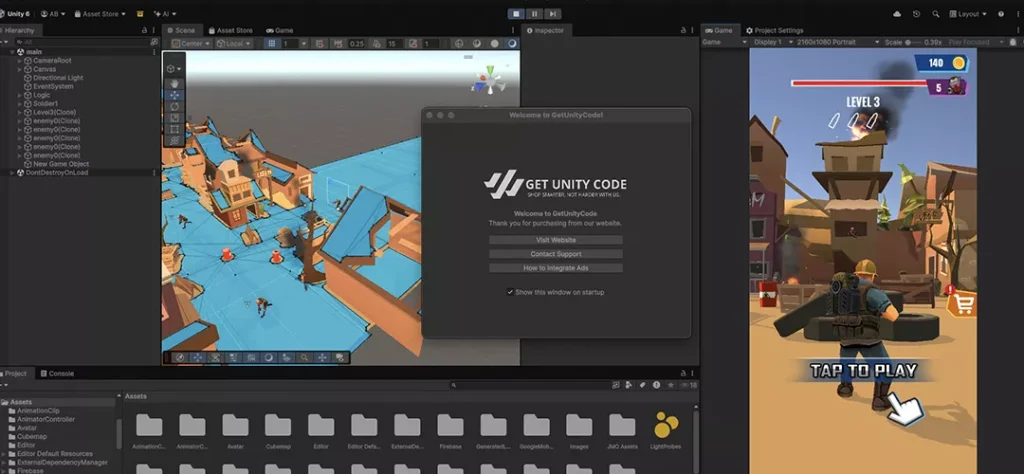
Task: Click the Scene orientation gizmo
Action: (488, 82)
